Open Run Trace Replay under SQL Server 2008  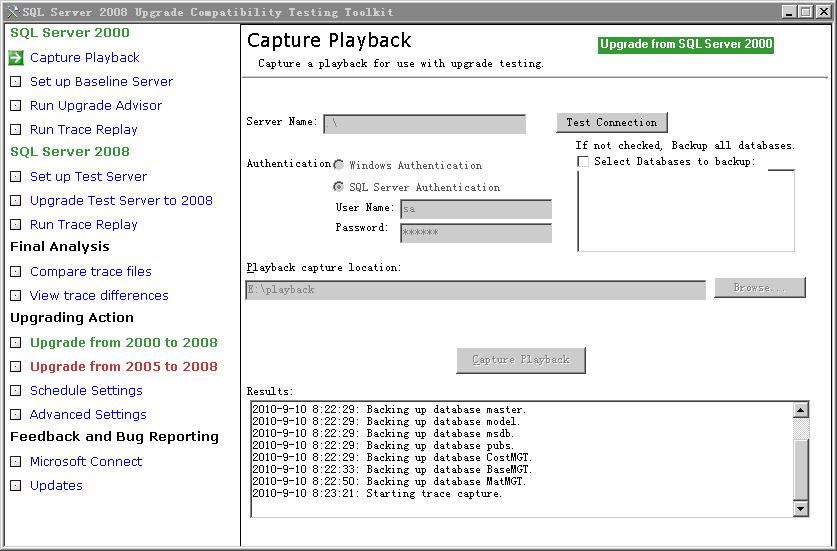tap(84, 225)
